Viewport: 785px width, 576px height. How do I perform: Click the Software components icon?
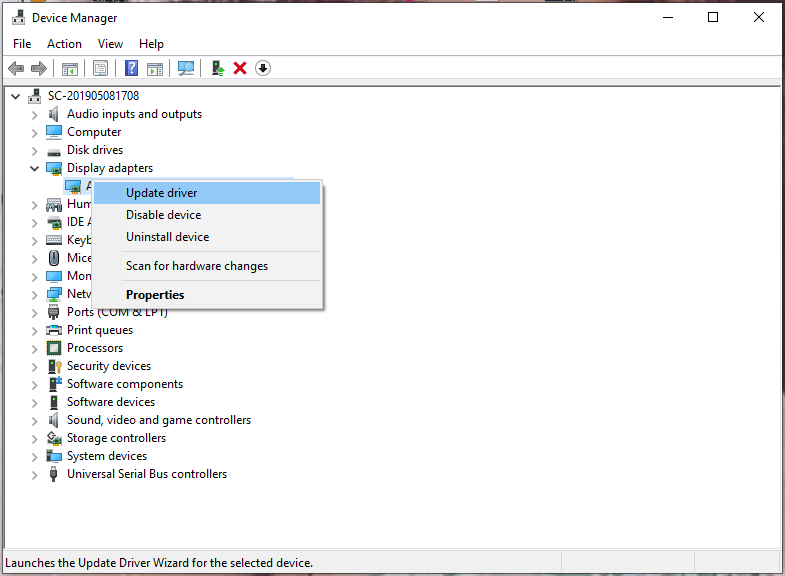tap(55, 384)
